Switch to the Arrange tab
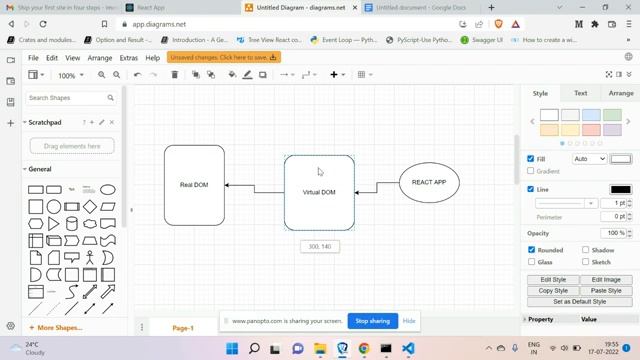The width and height of the screenshot is (640, 360). pos(621,93)
